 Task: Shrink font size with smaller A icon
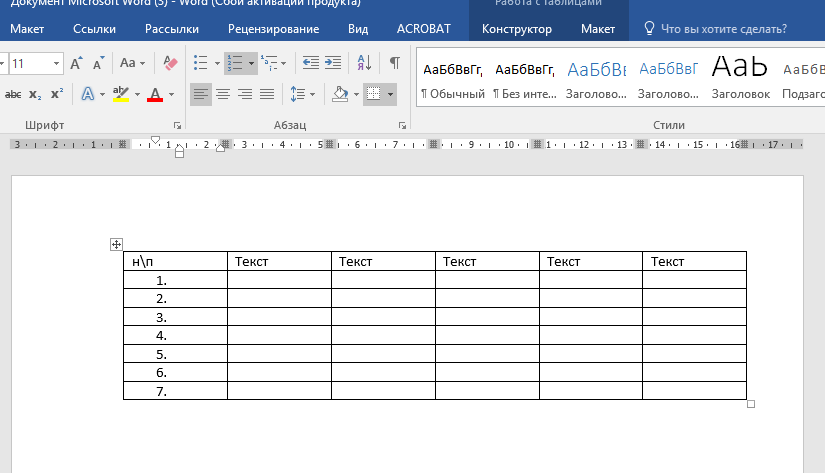[98, 64]
